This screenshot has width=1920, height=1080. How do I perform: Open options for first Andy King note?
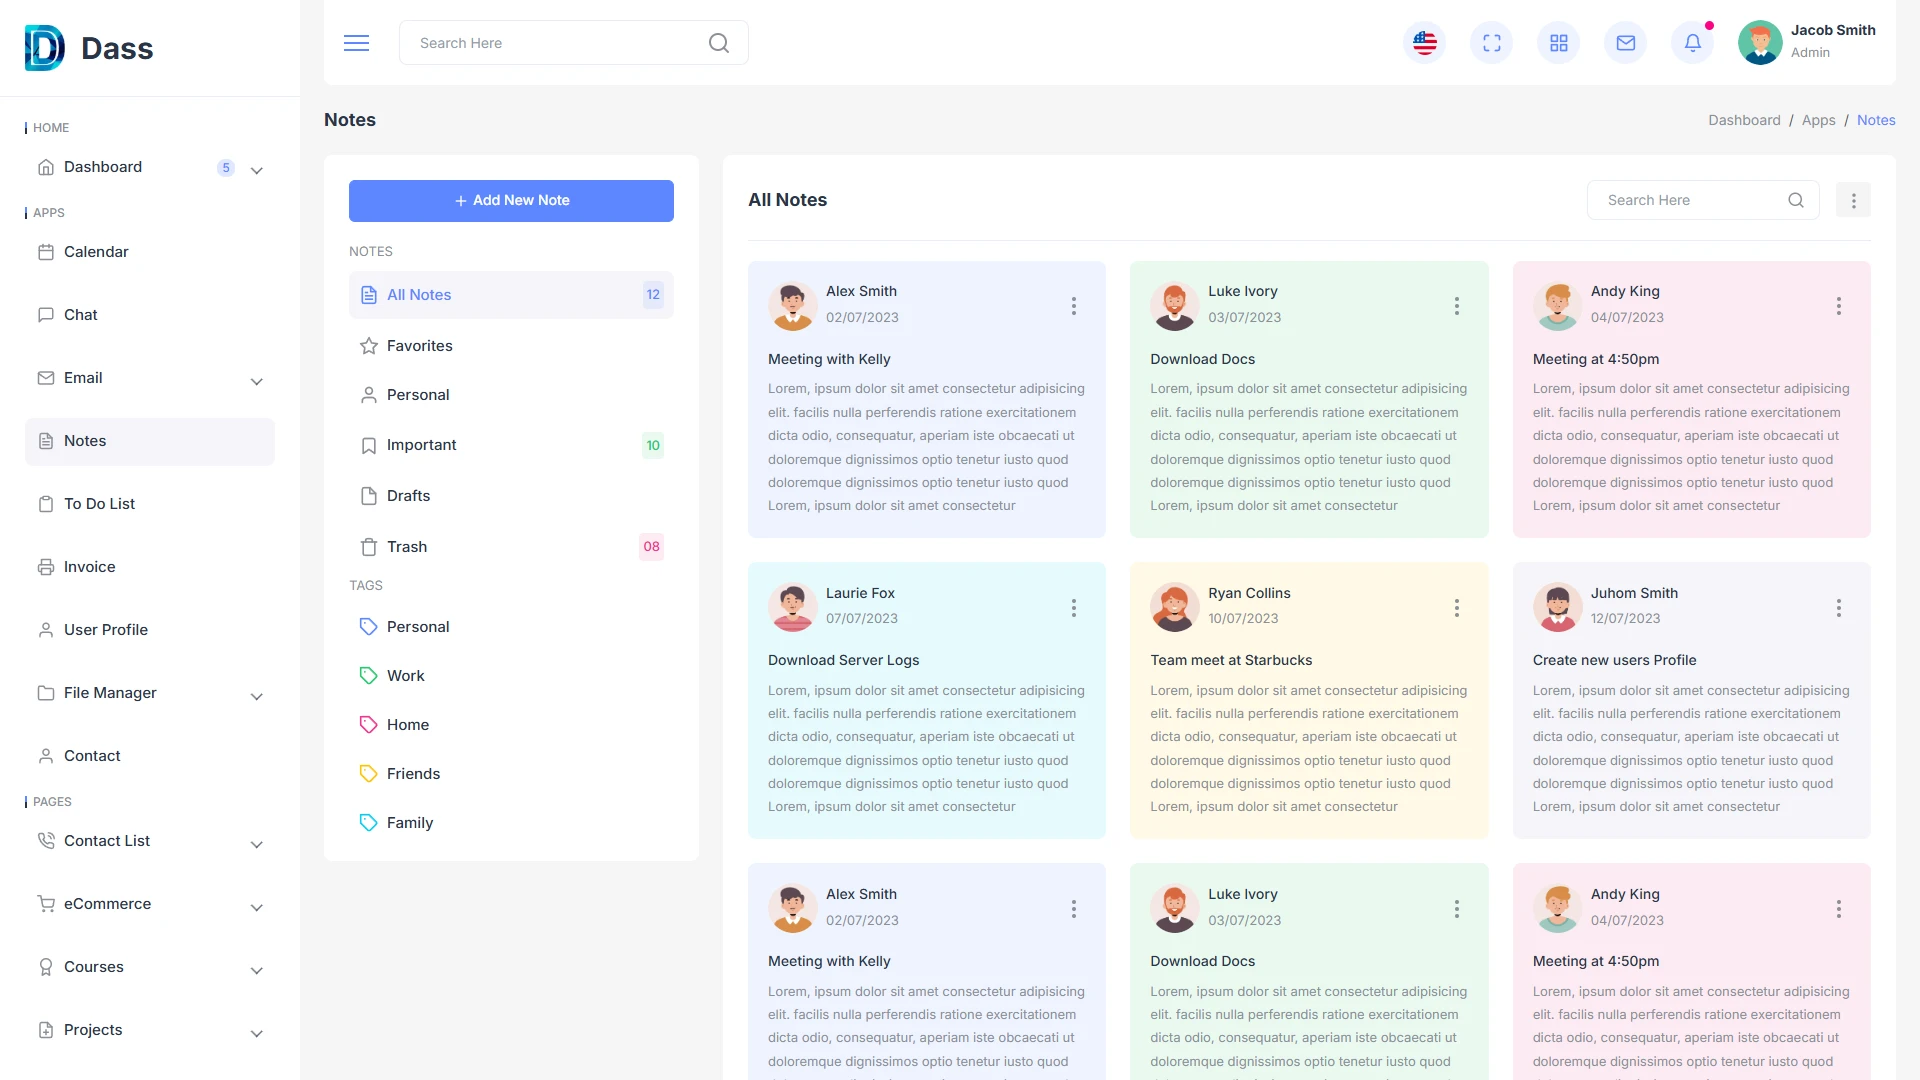click(x=1839, y=306)
